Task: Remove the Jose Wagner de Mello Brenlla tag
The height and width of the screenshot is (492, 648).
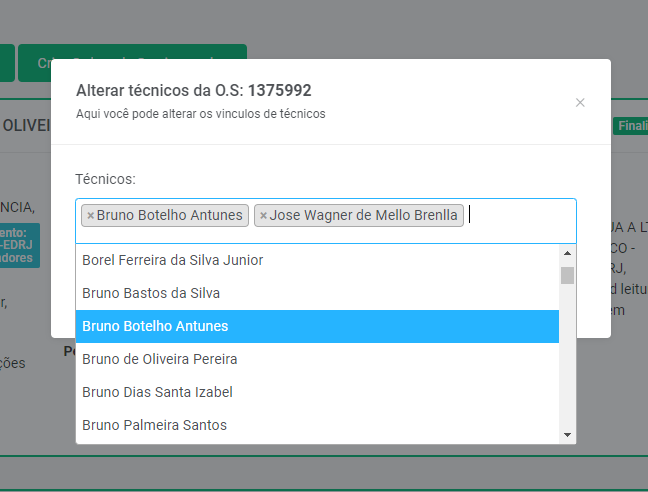Action: click(263, 216)
